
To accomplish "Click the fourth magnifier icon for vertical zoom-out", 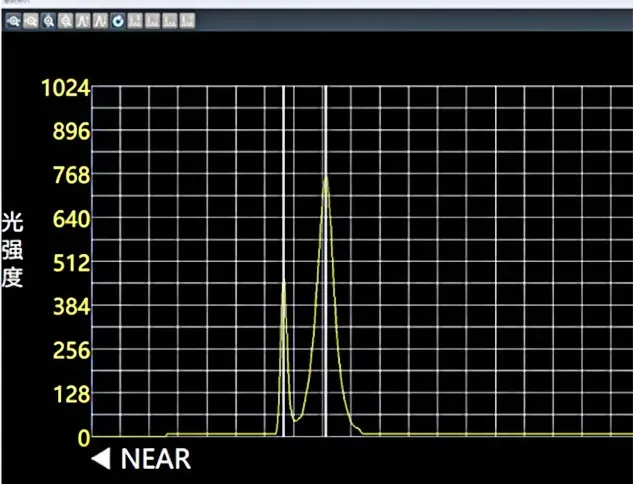I will (x=65, y=21).
